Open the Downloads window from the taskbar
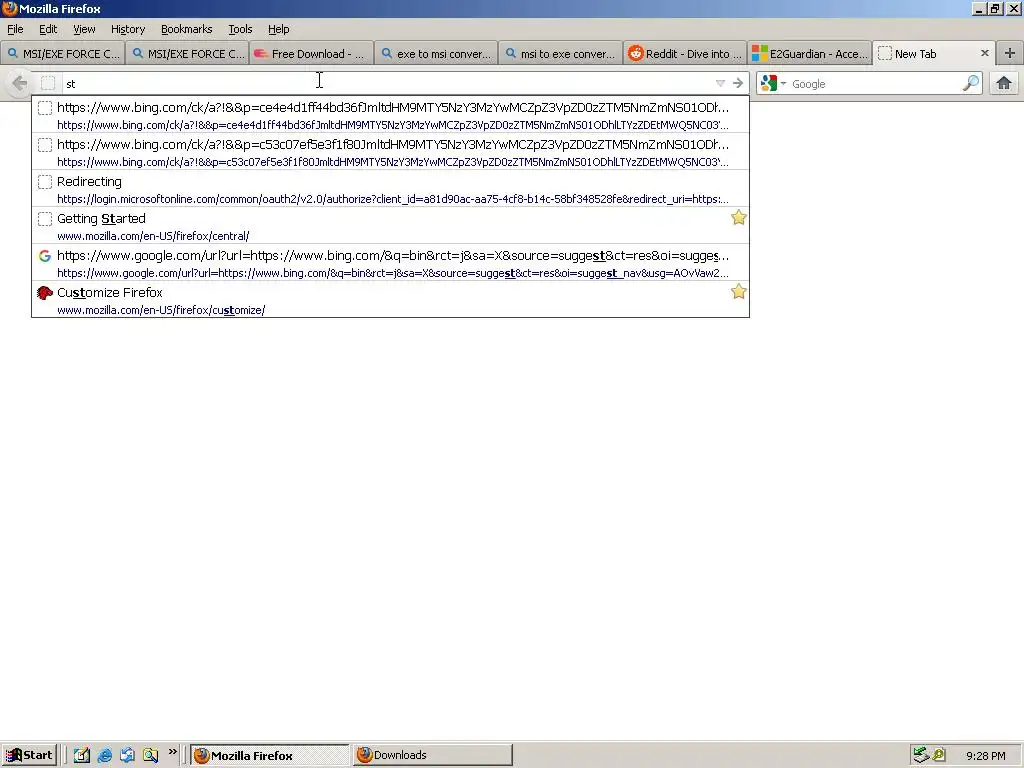Screen dimensions: 1024x768 [x=432, y=755]
